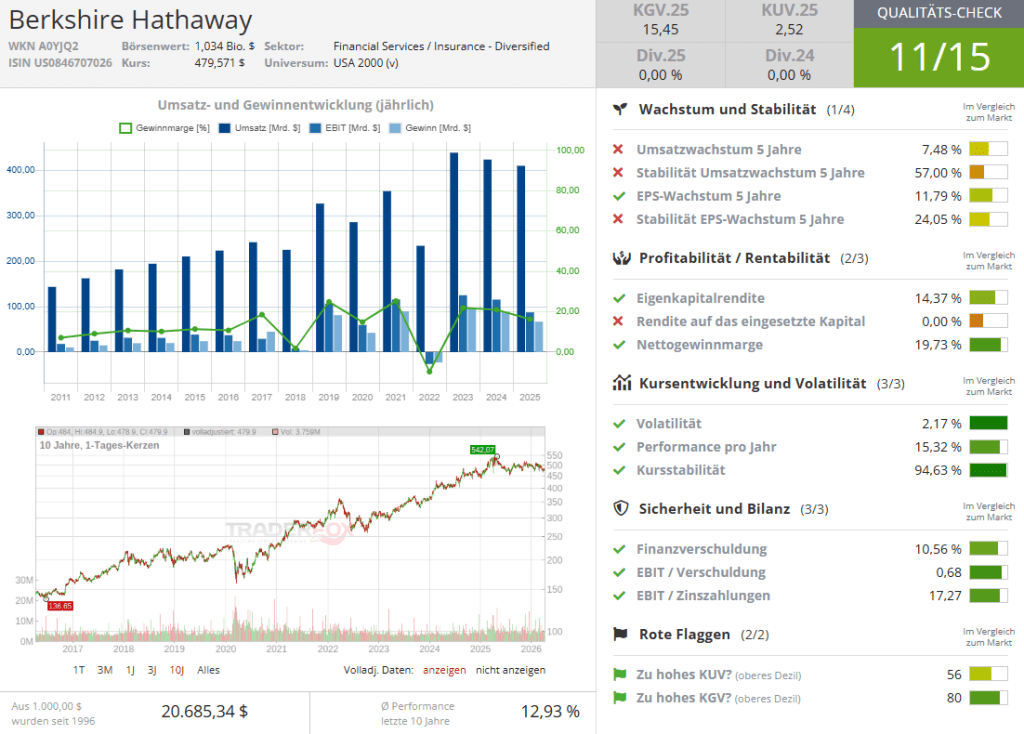
Task: Click the red X beside Rendite auf das eingesetzte Kapital
Action: click(x=619, y=321)
